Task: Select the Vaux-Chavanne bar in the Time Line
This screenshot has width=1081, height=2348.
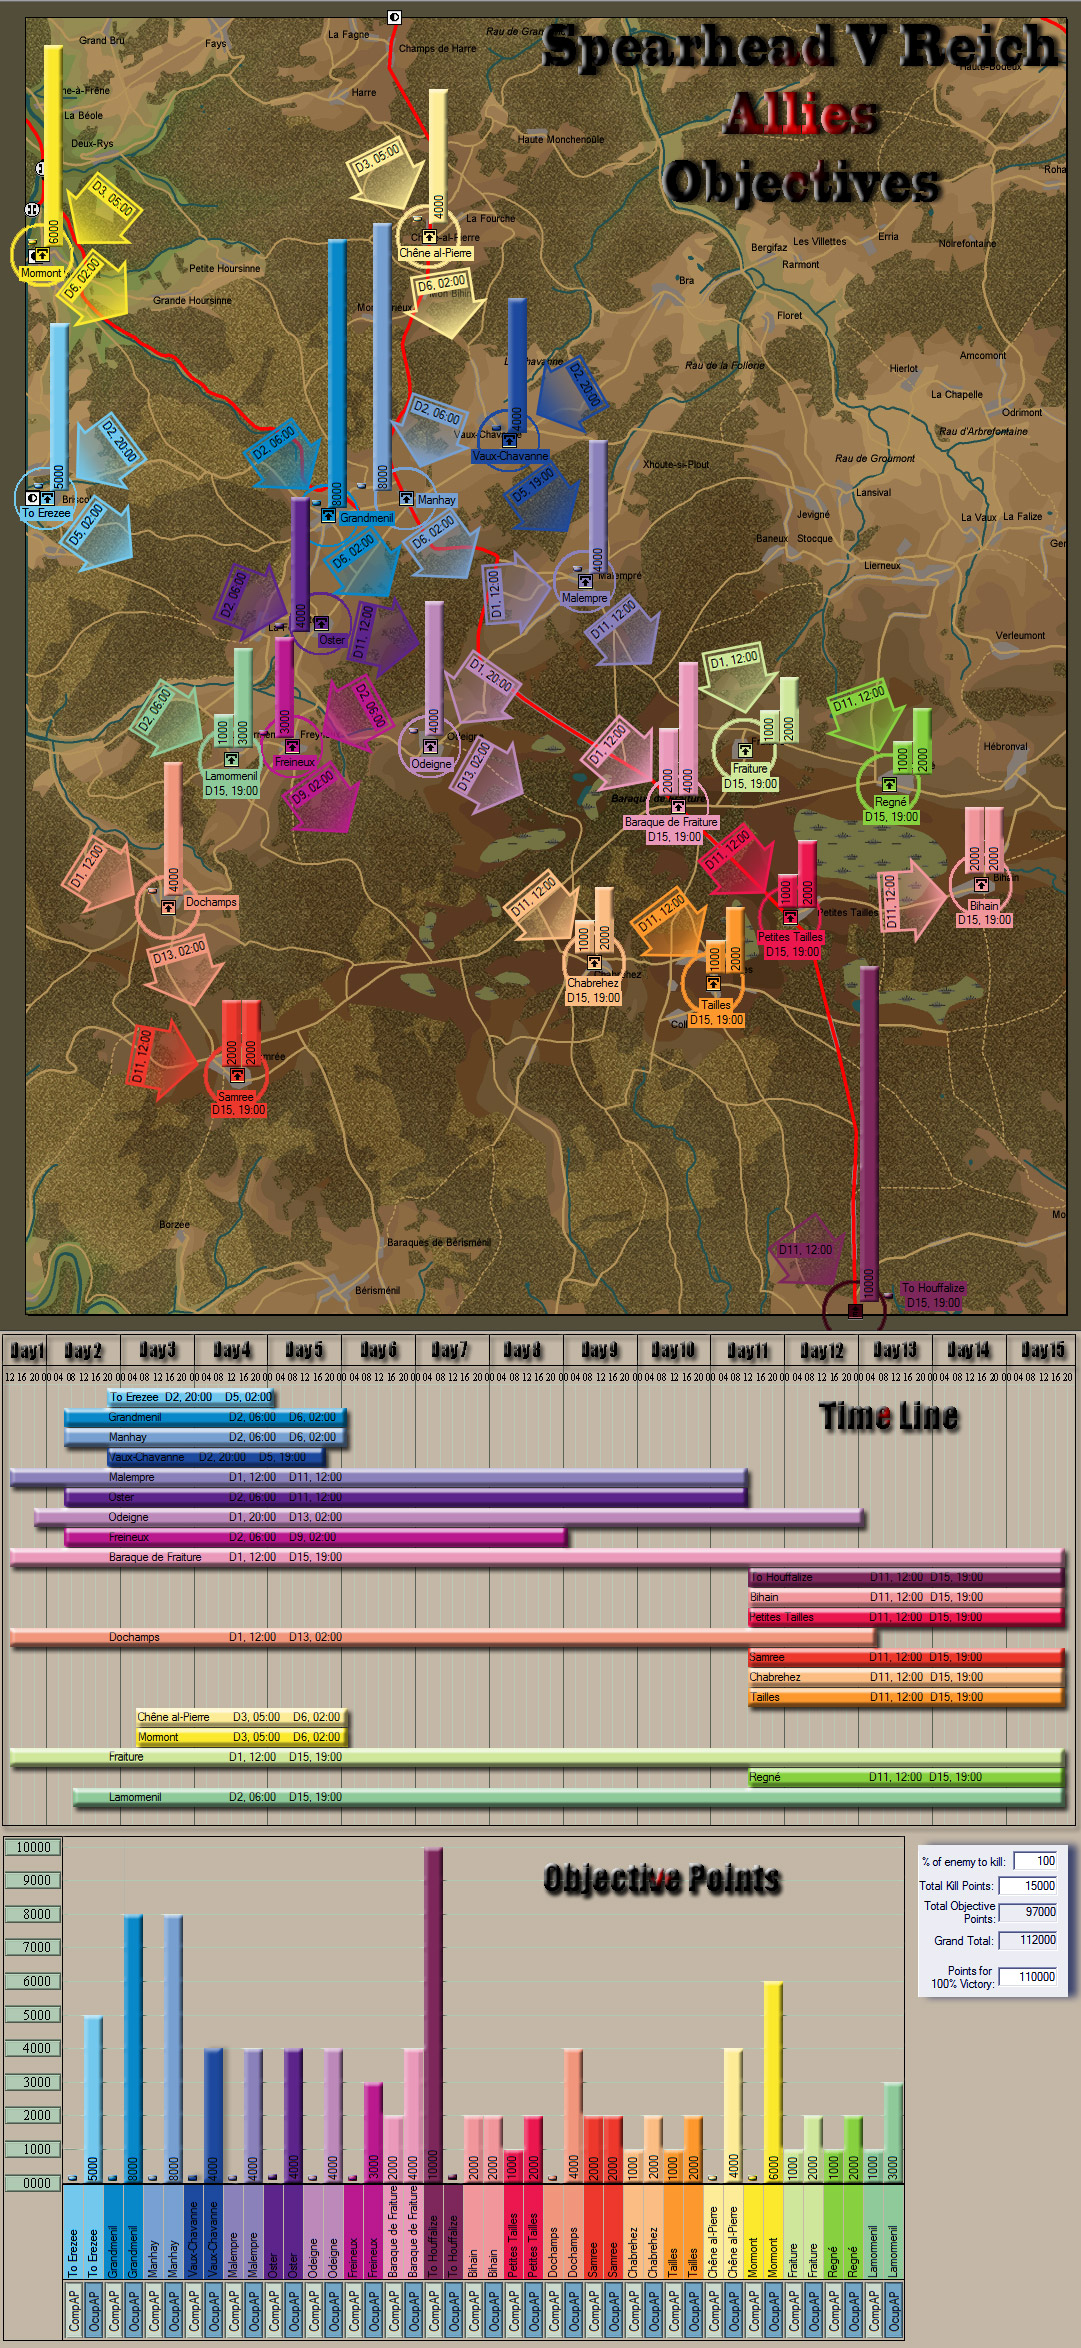Action: [217, 1457]
